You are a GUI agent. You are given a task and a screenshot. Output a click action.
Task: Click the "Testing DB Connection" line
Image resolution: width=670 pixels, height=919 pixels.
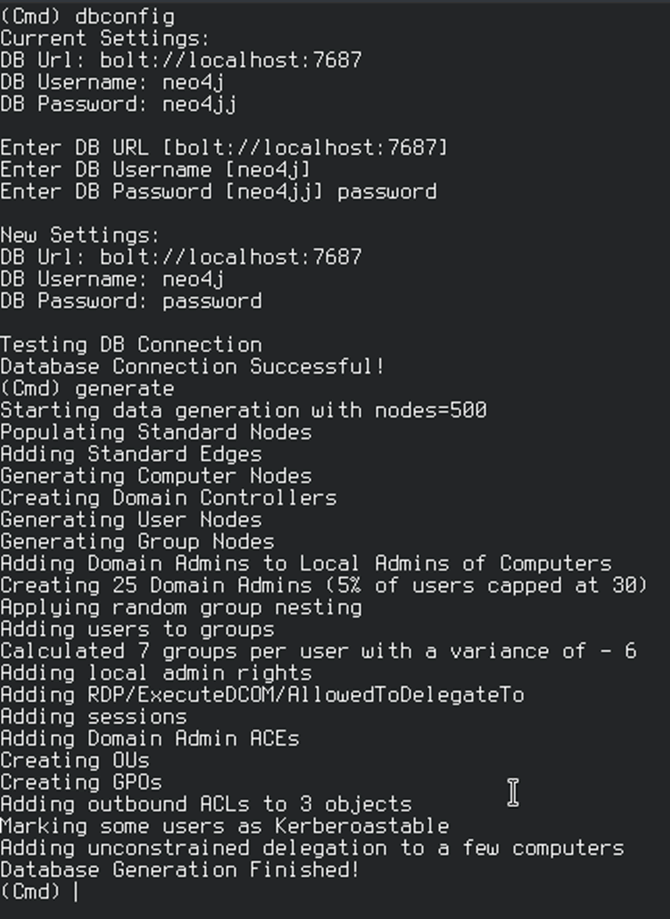131,344
